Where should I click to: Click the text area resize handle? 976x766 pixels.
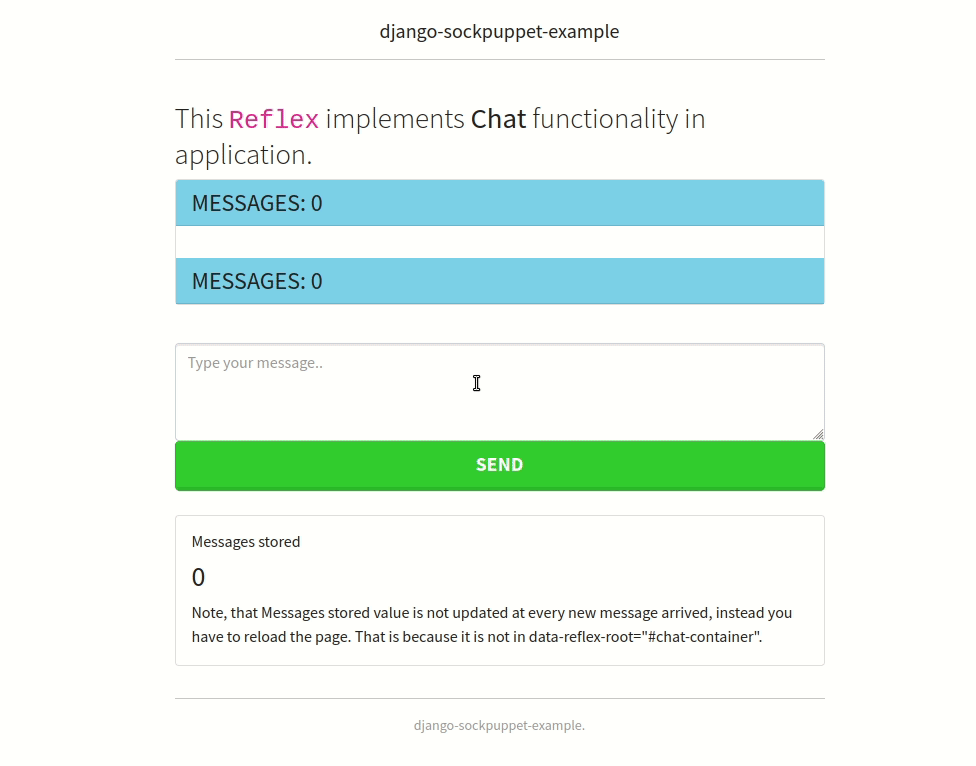pos(817,433)
